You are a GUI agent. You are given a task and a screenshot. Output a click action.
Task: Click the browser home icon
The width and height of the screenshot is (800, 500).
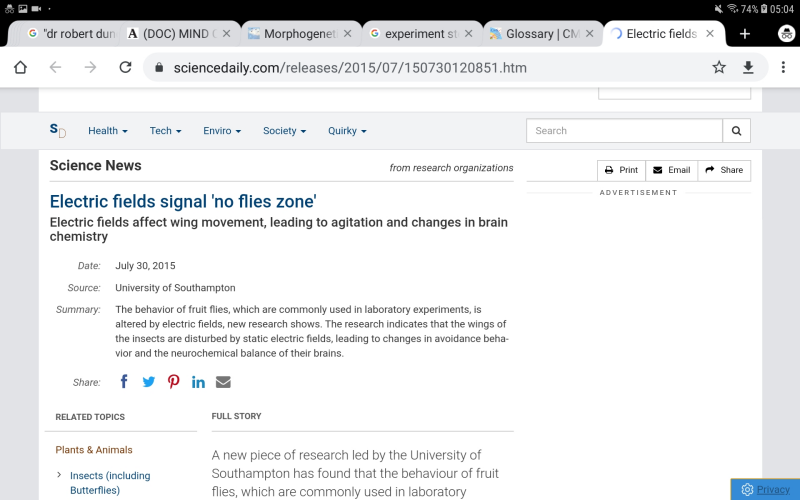click(20, 67)
